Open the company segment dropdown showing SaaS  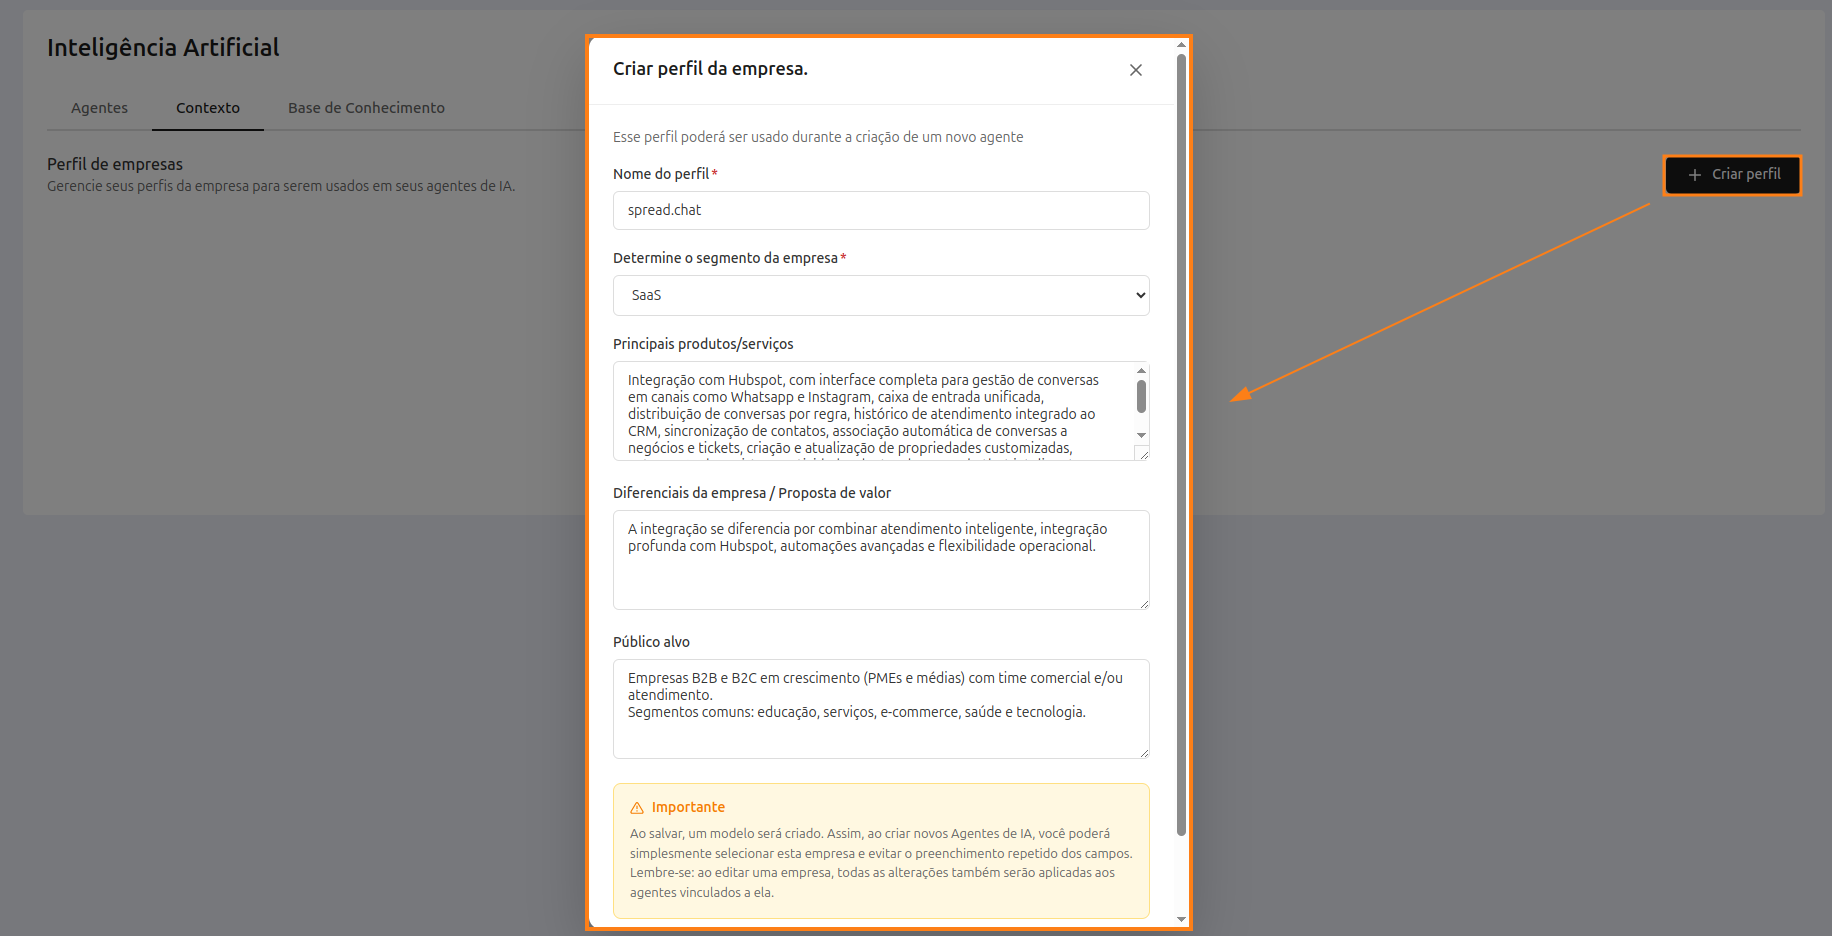coord(880,296)
